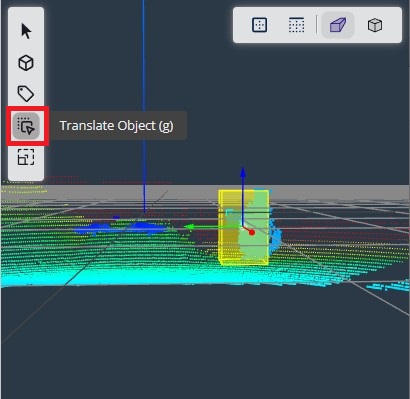Viewport: 410px width, 399px height.
Task: Pick the tag label tool
Action: [26, 94]
